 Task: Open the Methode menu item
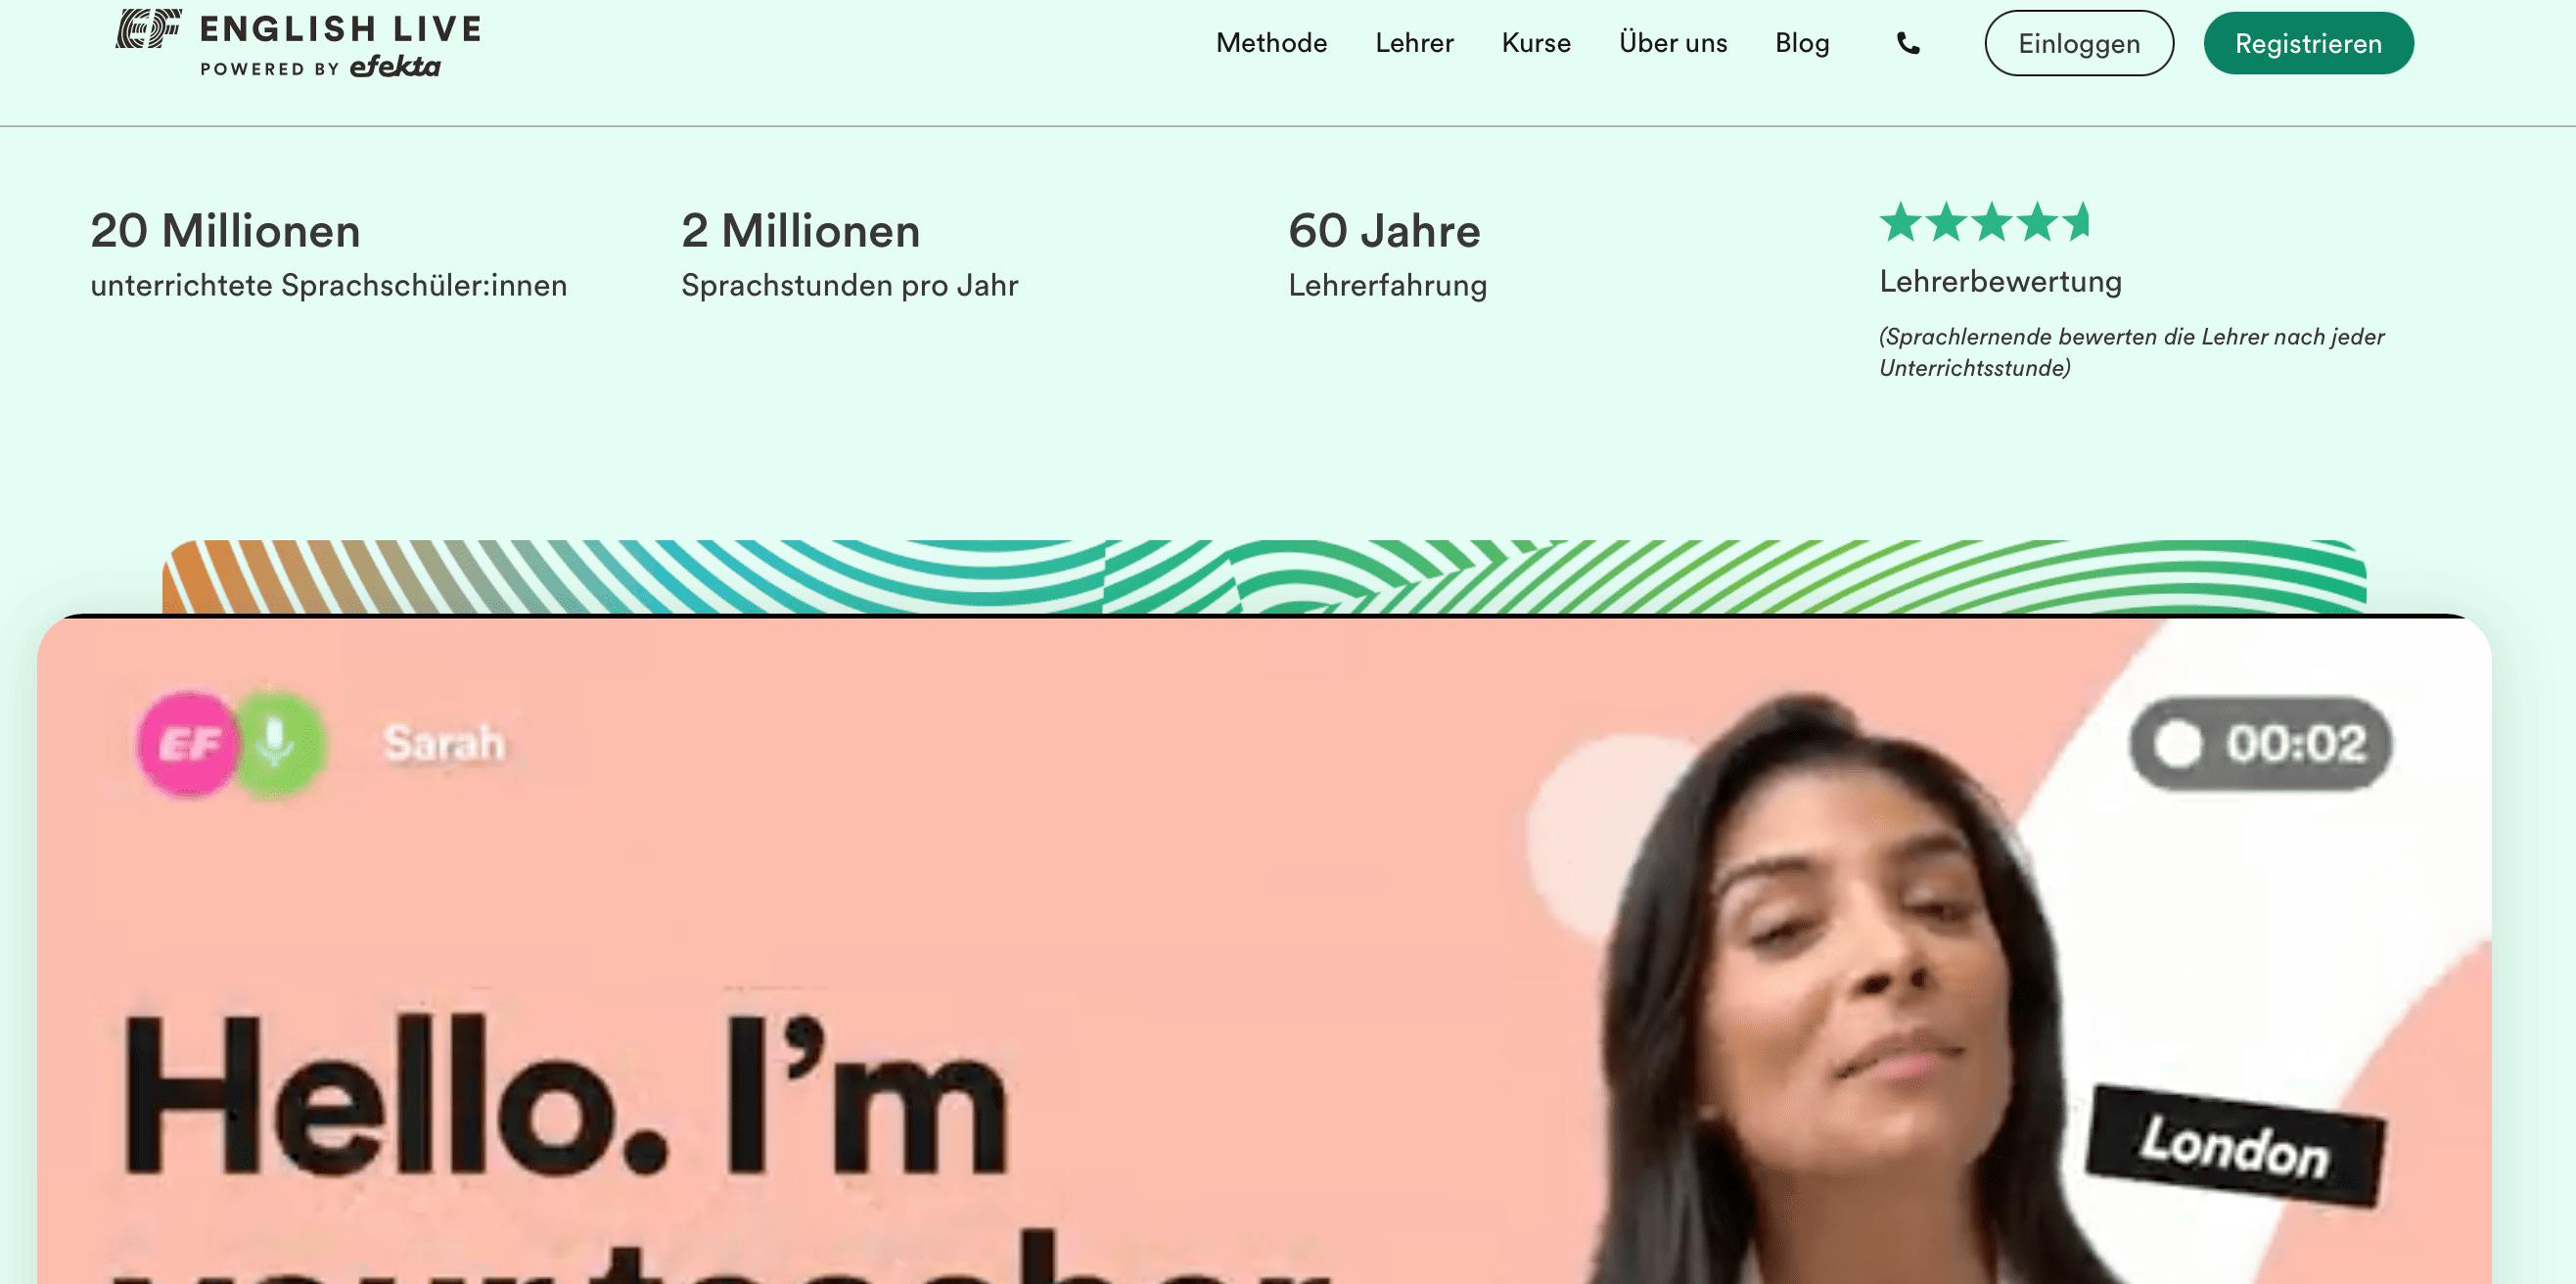pyautogui.click(x=1271, y=43)
